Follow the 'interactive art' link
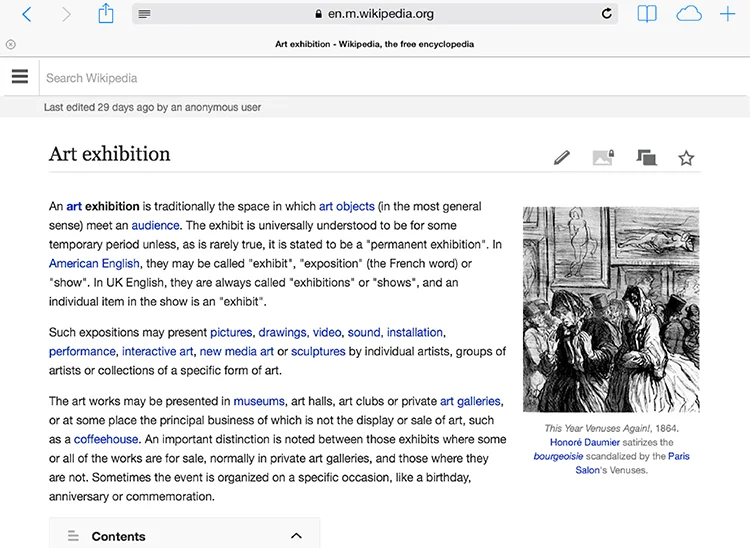 click(x=157, y=351)
